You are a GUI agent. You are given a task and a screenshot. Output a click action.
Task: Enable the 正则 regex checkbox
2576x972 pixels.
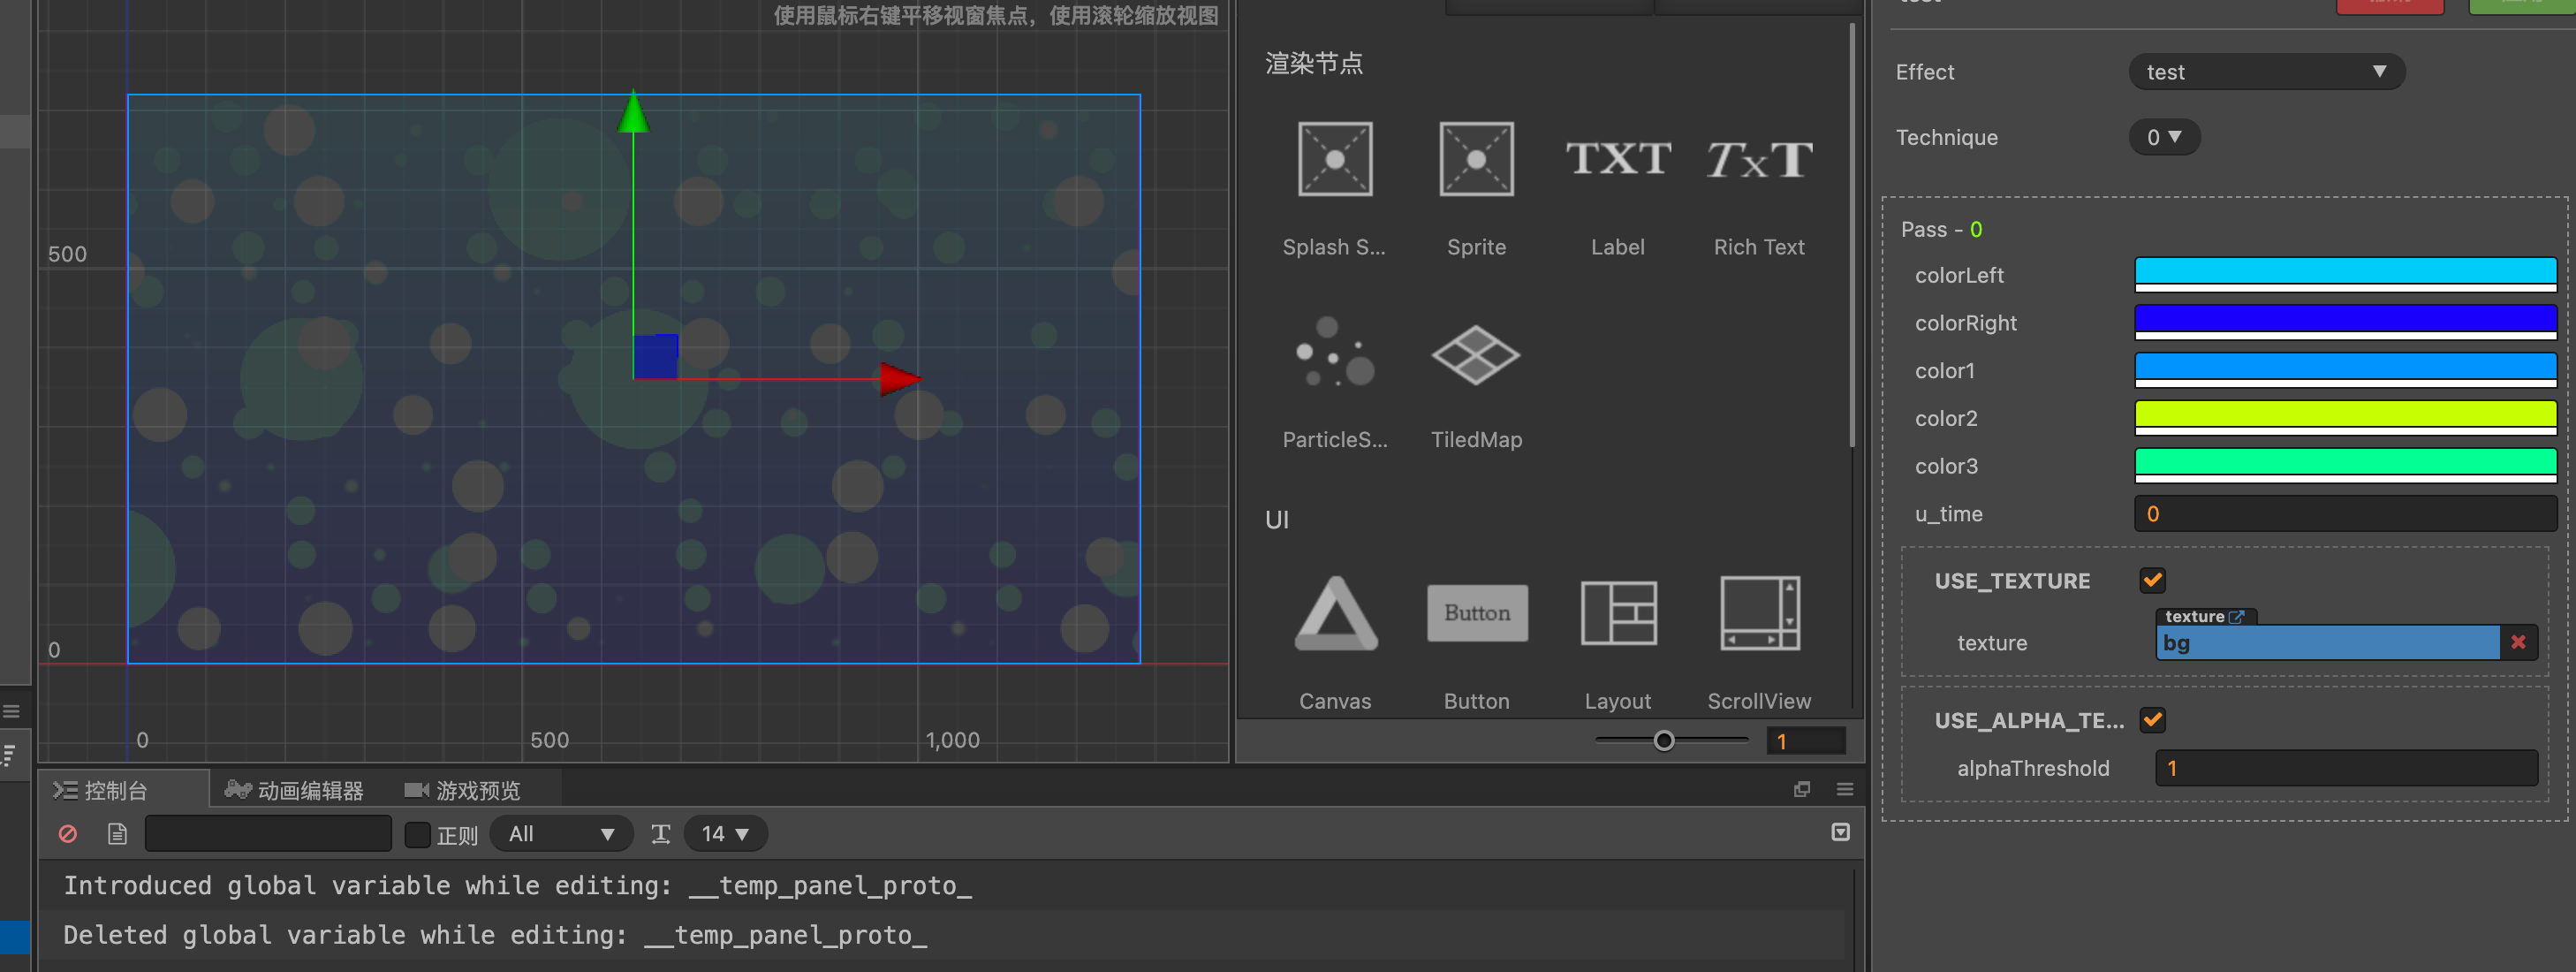[x=417, y=834]
